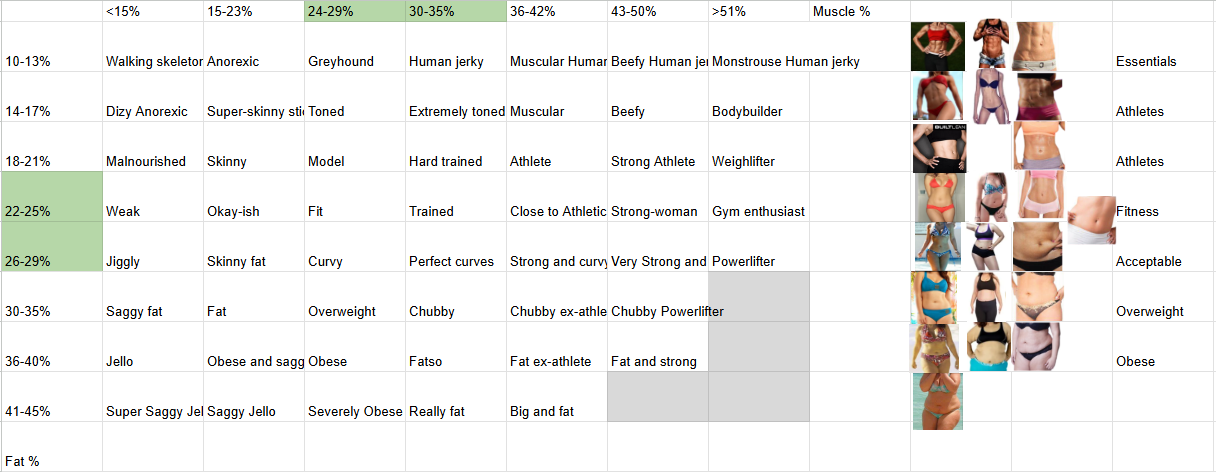Select the 'Perfect curves' cell

pos(456,247)
